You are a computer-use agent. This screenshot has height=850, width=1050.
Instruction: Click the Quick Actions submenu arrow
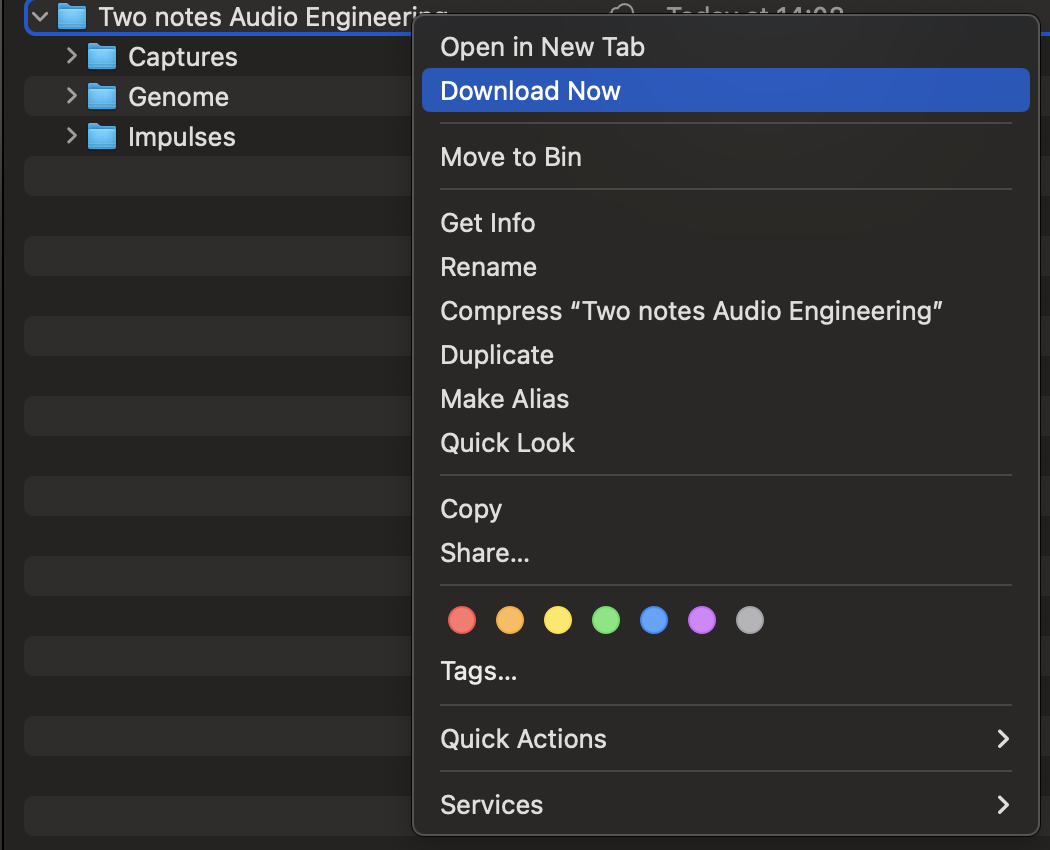(x=1002, y=739)
